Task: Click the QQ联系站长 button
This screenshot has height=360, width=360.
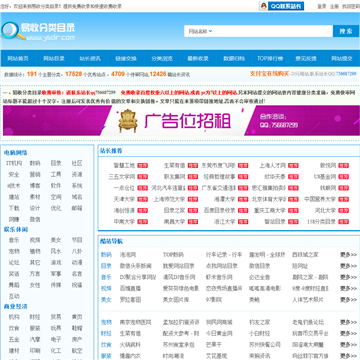Action: (x=282, y=6)
